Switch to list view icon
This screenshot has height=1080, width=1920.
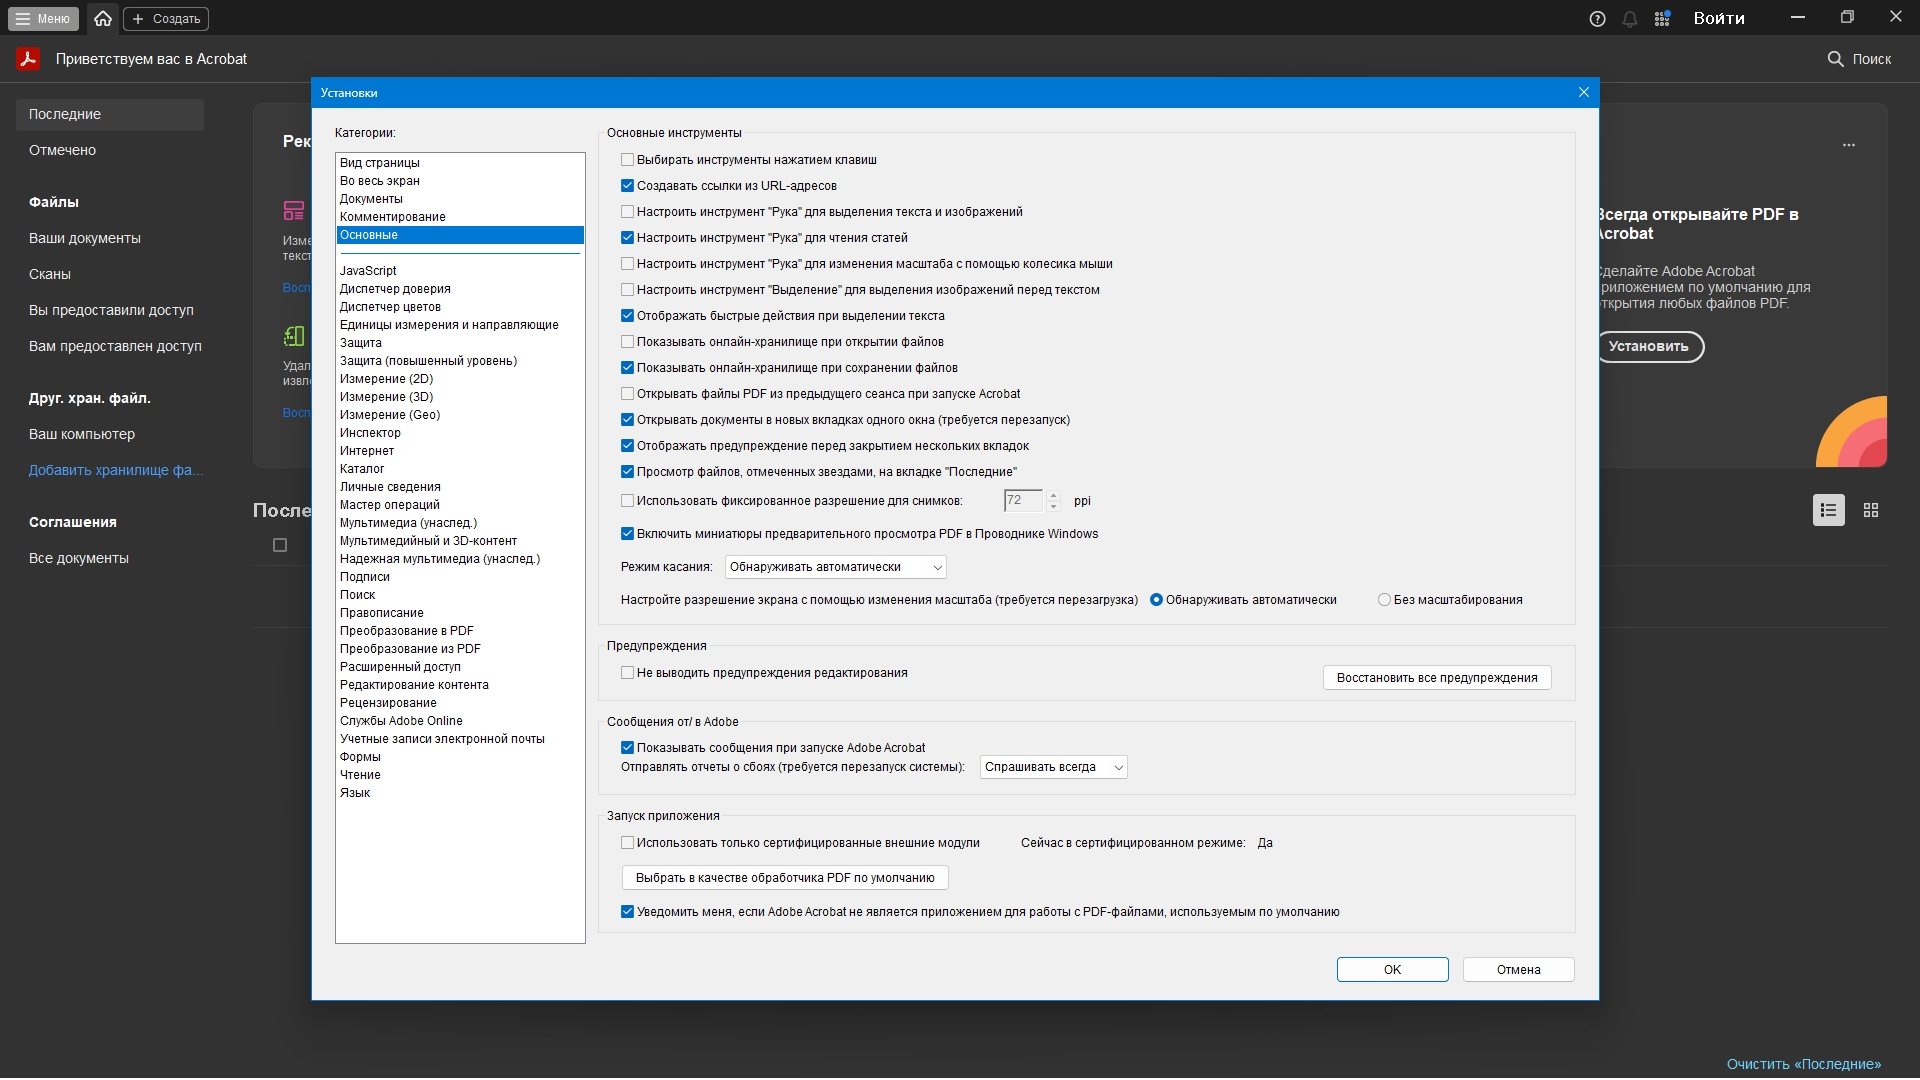click(x=1828, y=510)
